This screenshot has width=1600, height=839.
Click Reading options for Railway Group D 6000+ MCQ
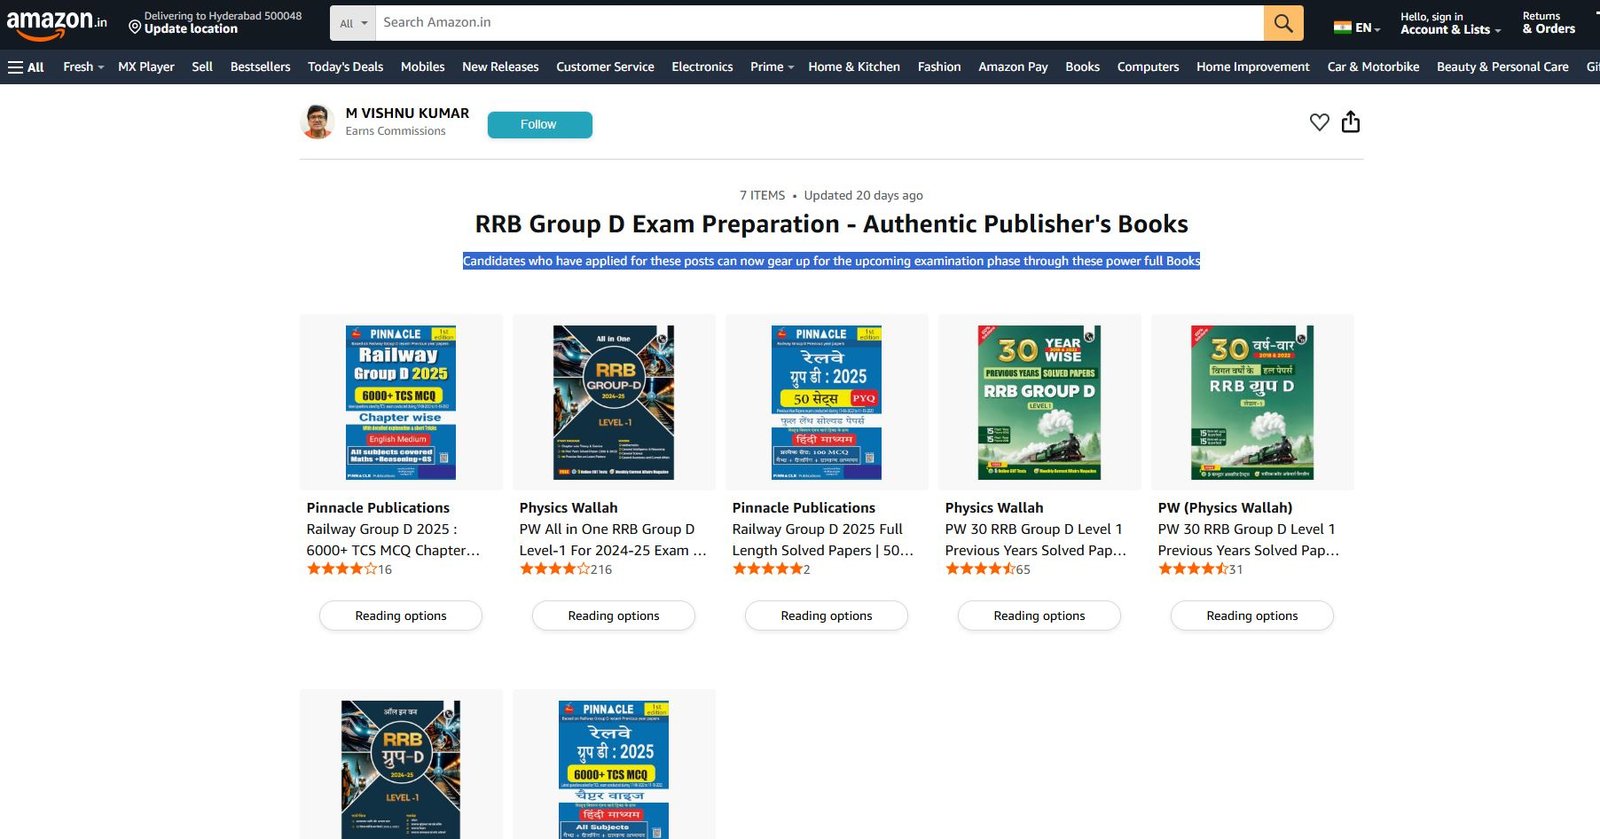400,616
